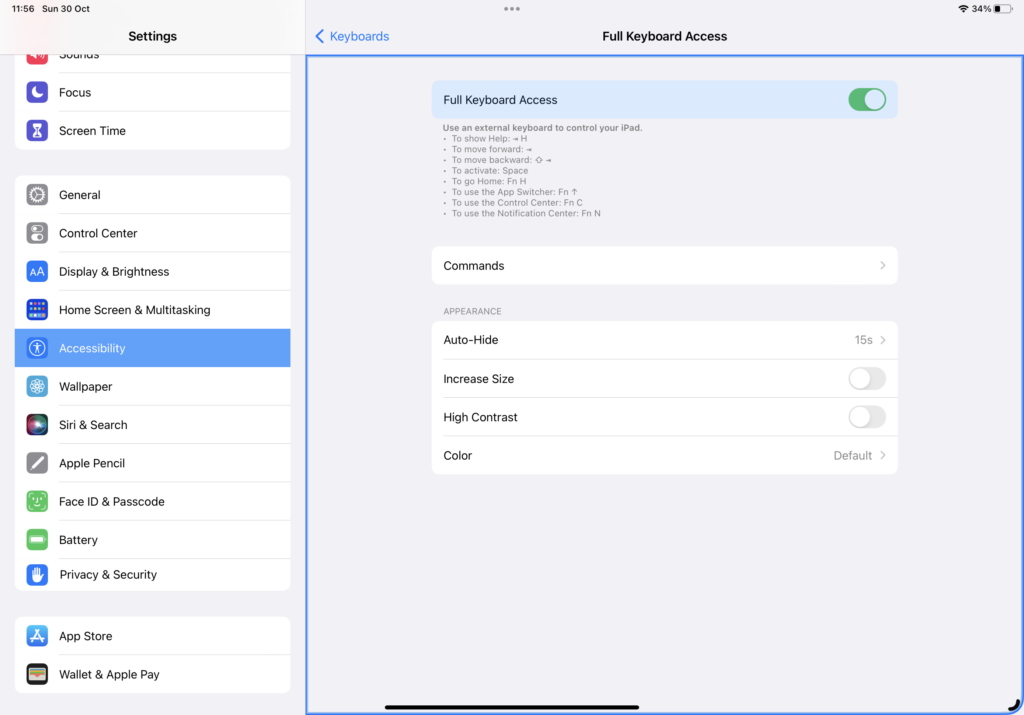Viewport: 1024px width, 715px height.
Task: Change the cursor Color from Default
Action: click(x=664, y=455)
